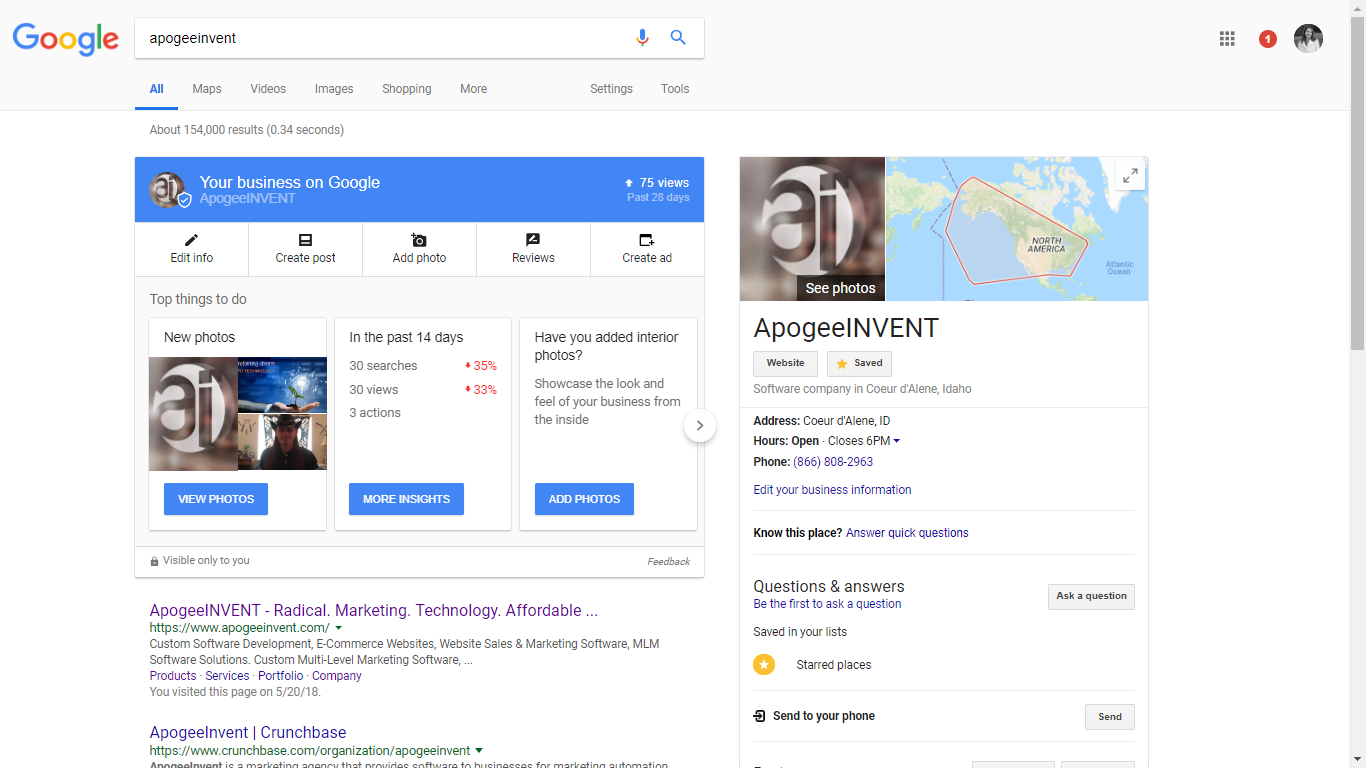Click Portfolio sitelink
This screenshot has width=1366, height=768.
[x=281, y=676]
